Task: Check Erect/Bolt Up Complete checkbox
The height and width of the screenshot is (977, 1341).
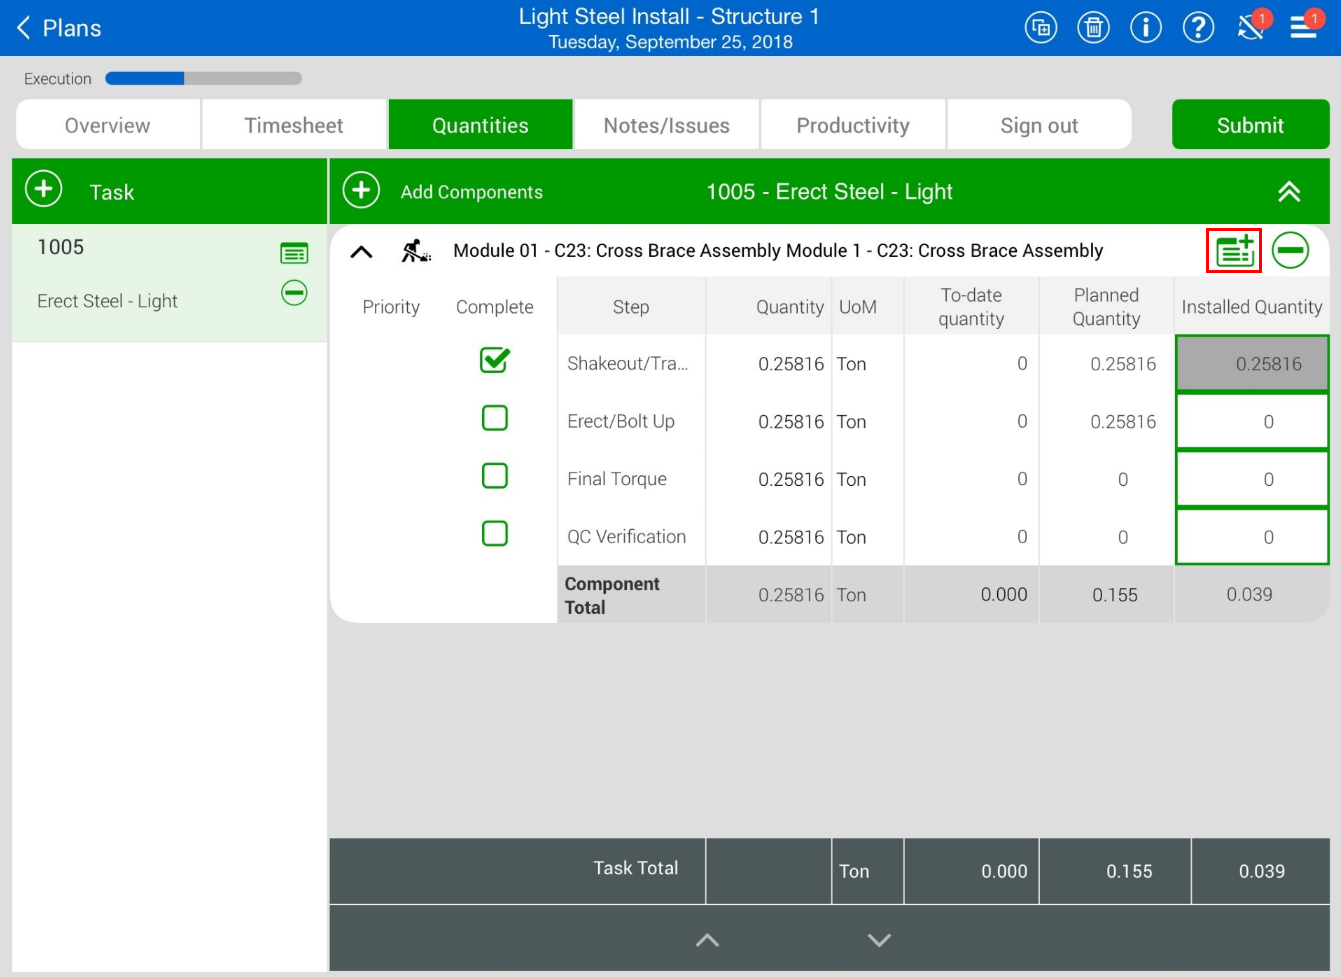Action: click(495, 418)
